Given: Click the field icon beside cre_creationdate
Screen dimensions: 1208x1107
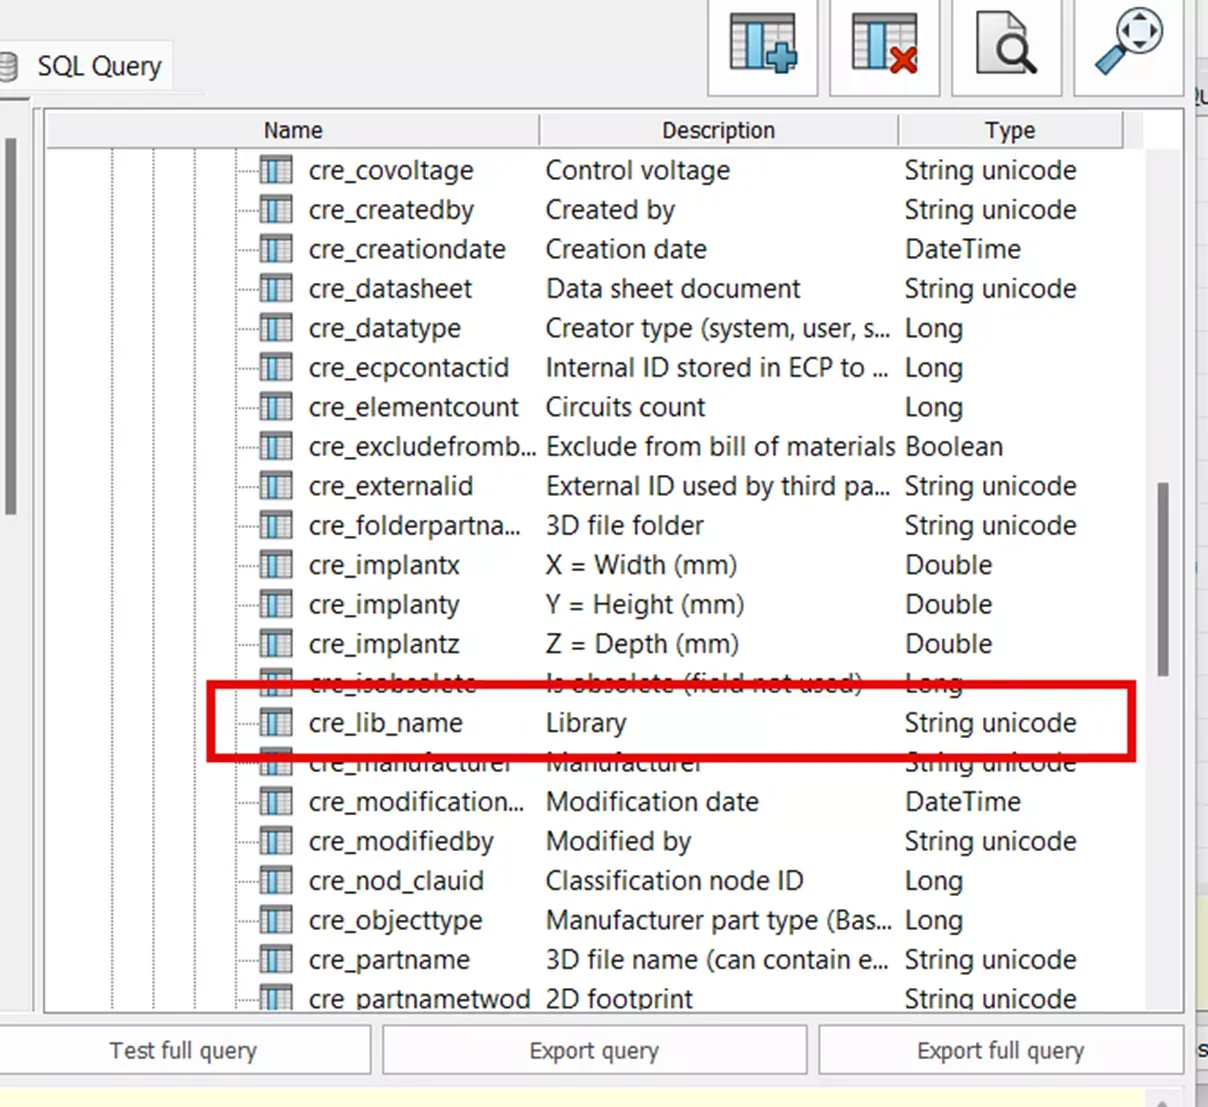Looking at the screenshot, I should click(276, 249).
